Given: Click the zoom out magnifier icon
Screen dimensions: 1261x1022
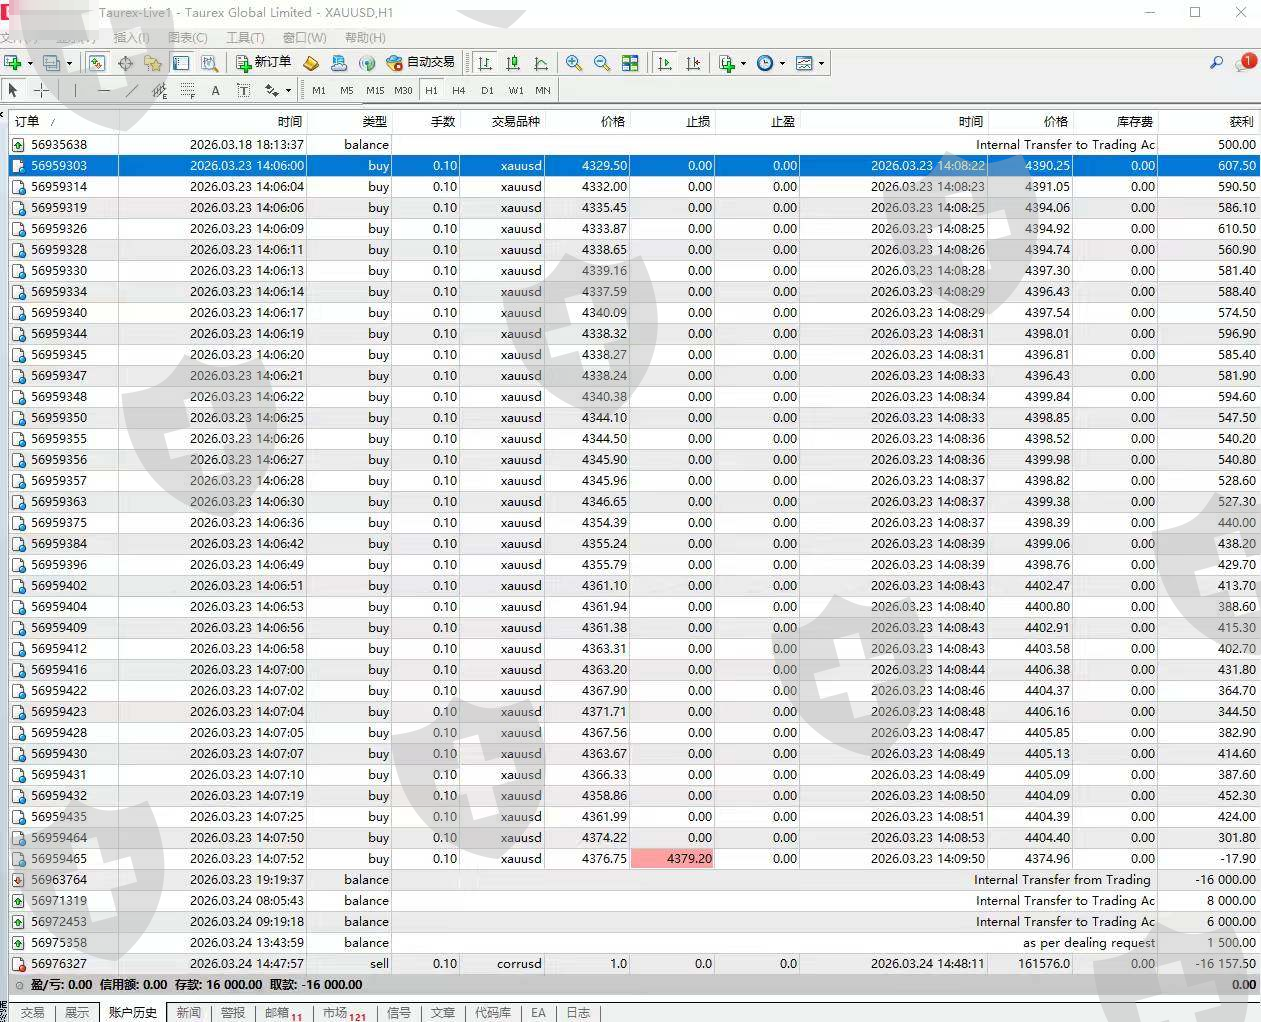Looking at the screenshot, I should (x=602, y=63).
